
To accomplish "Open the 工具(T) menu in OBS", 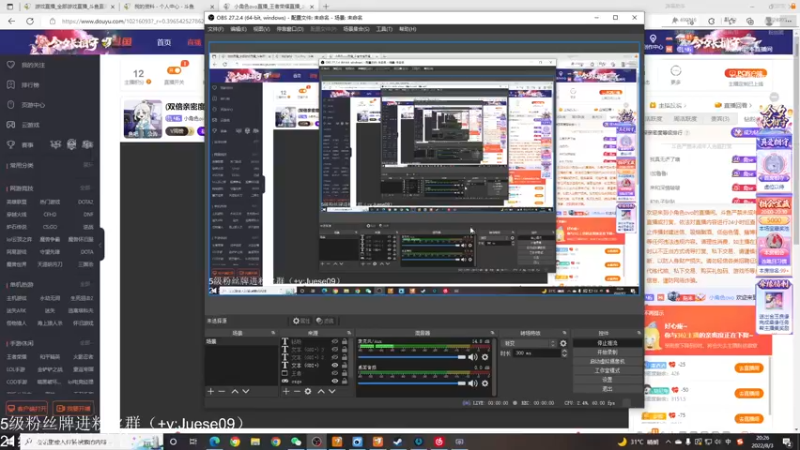I will click(x=384, y=29).
